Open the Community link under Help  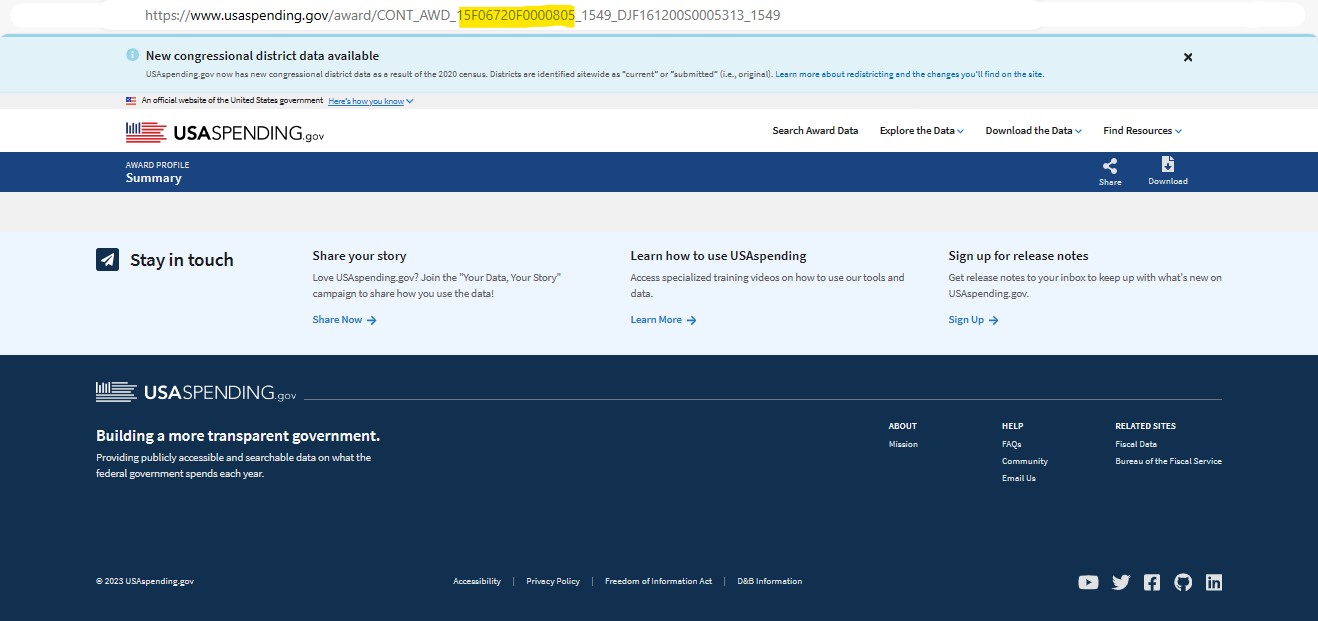coord(1025,461)
